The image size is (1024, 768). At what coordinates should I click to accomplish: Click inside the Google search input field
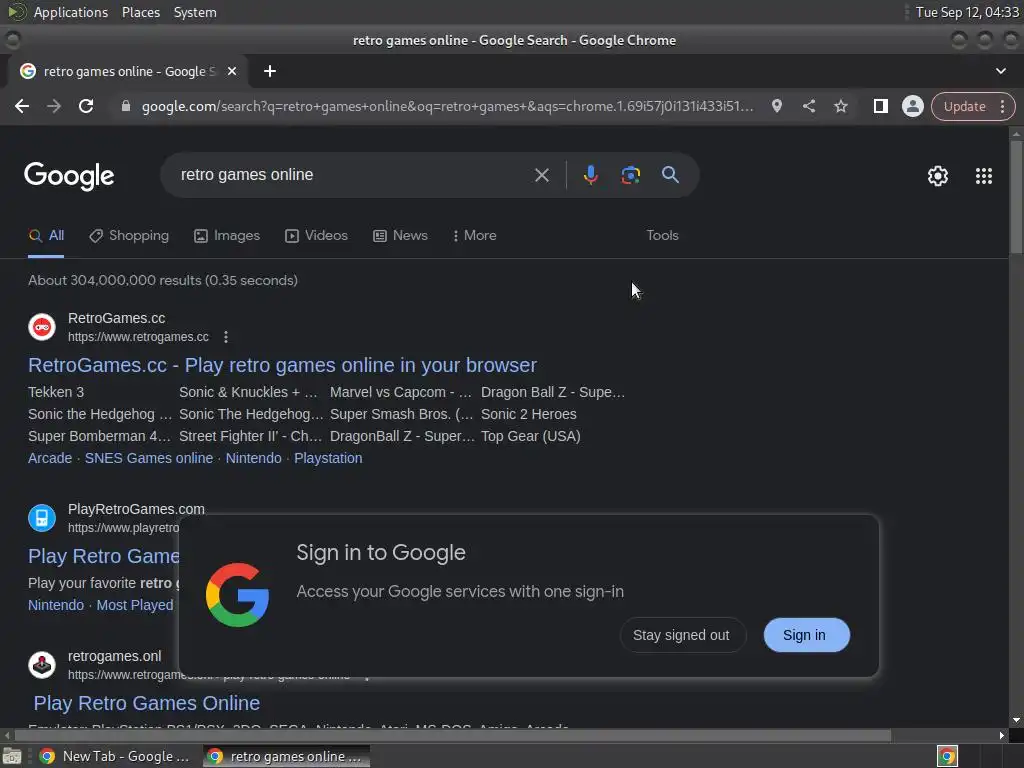[x=353, y=175]
